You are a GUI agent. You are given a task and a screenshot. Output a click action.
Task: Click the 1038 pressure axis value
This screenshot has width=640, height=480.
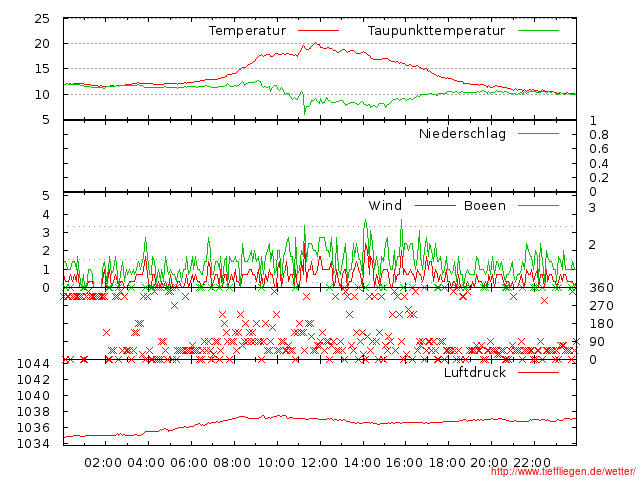pos(33,411)
